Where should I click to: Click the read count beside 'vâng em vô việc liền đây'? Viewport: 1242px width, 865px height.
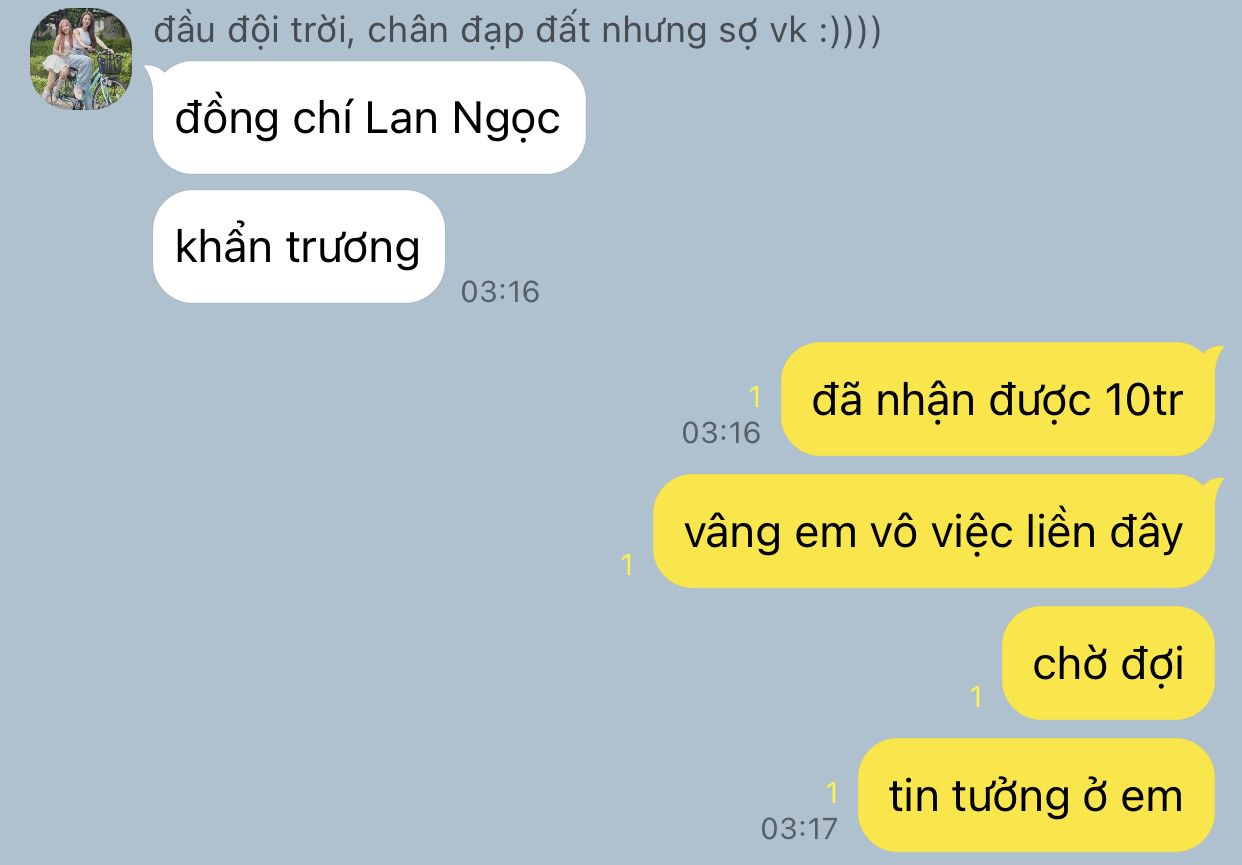tap(627, 565)
